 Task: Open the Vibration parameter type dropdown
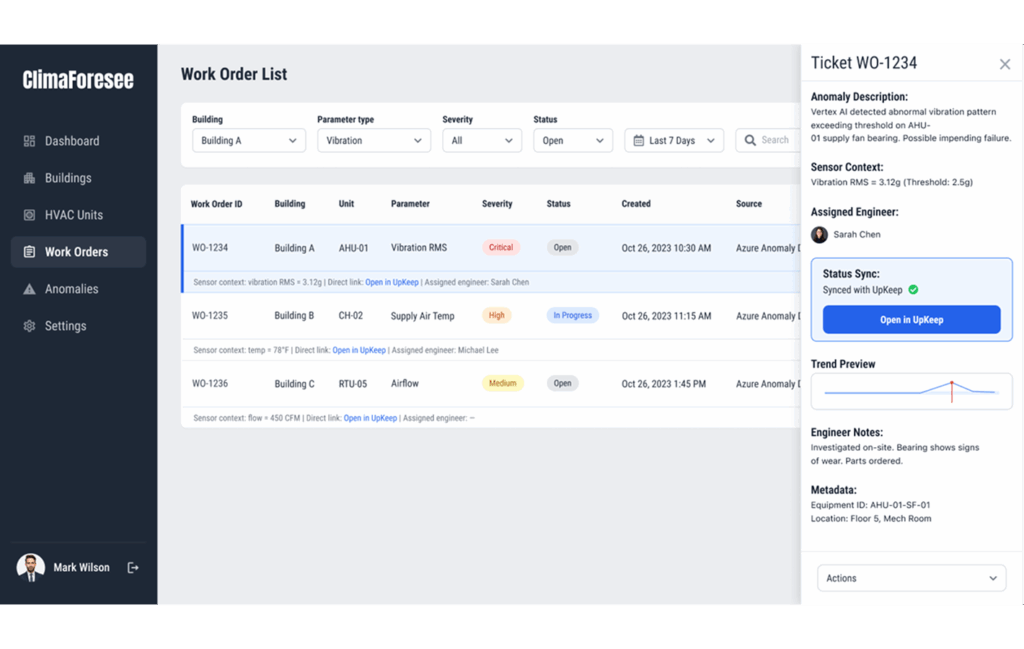tap(373, 141)
